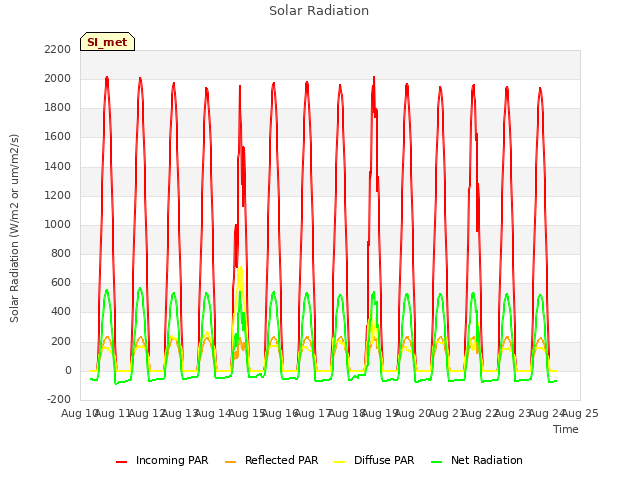Toggle the Incoming PAR legend entry
This screenshot has height=480, width=640.
click(162, 460)
